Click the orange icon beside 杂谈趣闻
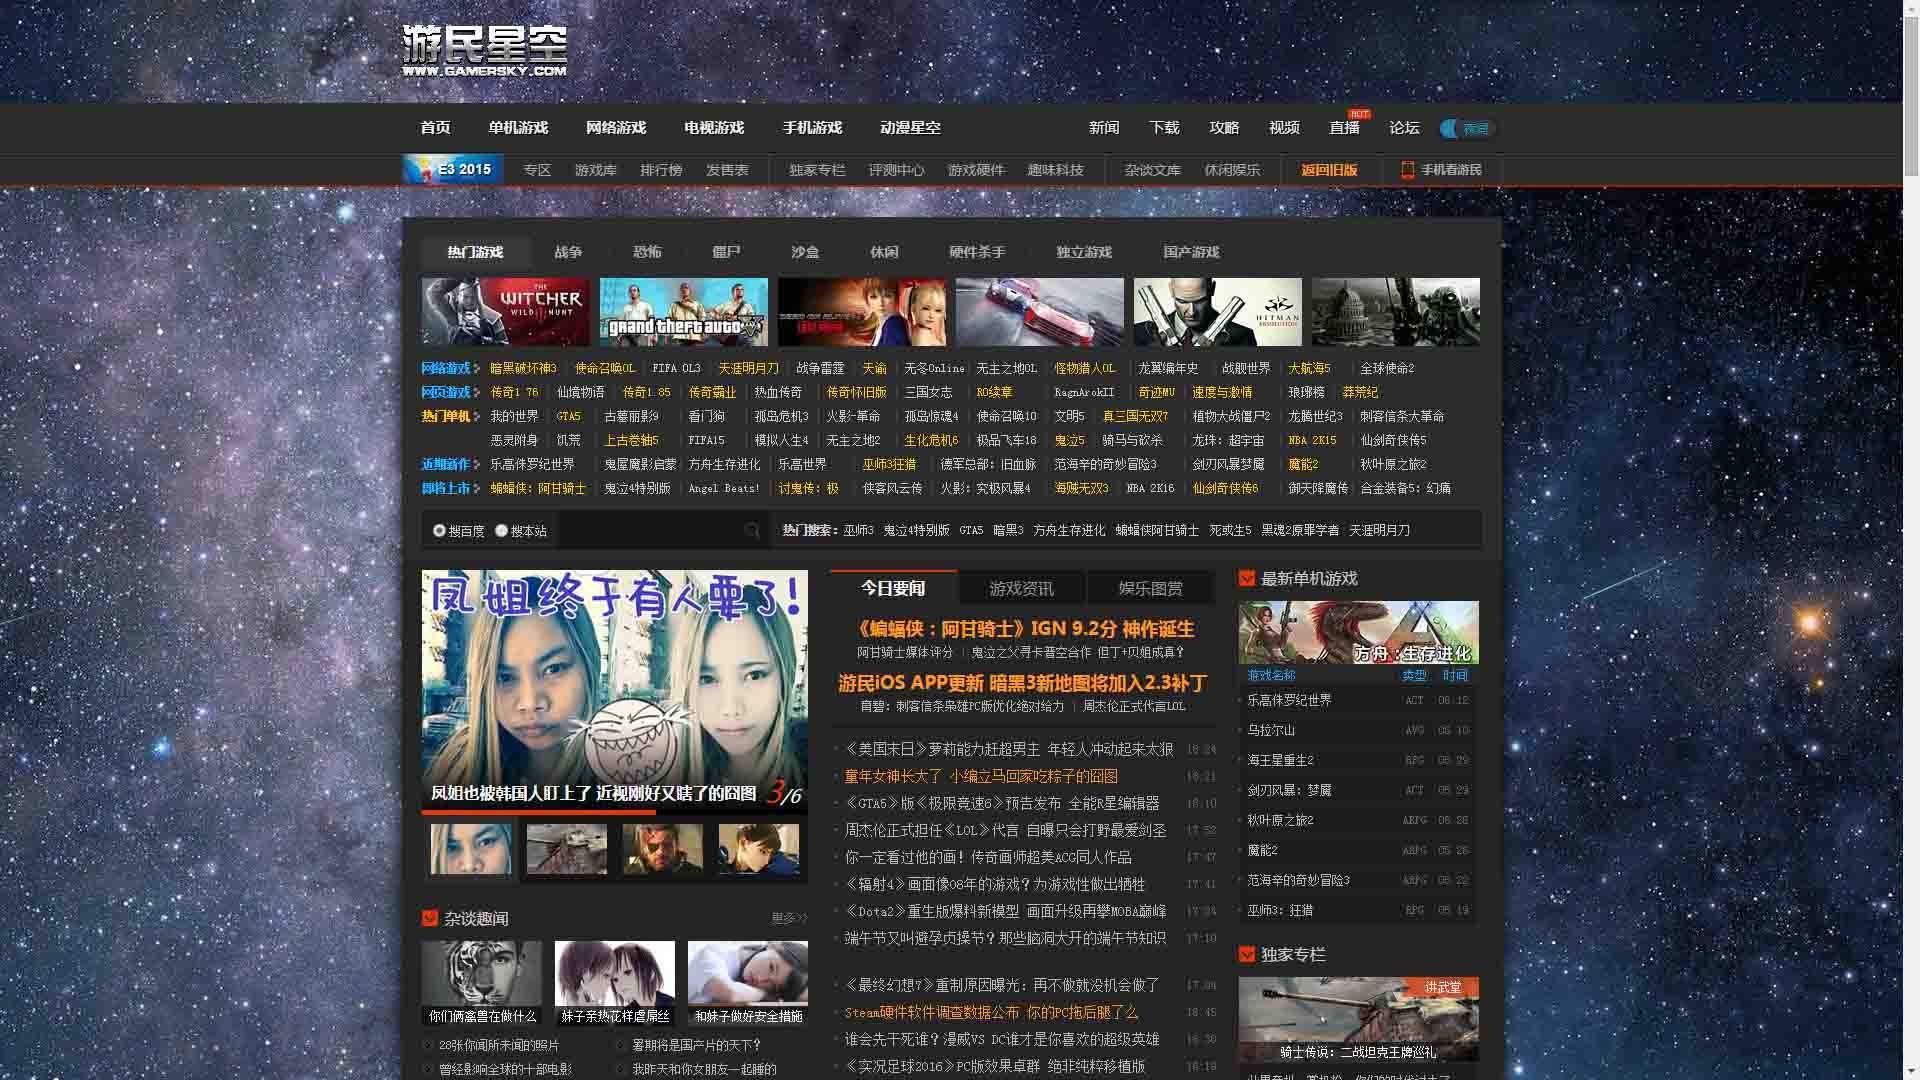Viewport: 1920px width, 1080px height. click(x=430, y=918)
